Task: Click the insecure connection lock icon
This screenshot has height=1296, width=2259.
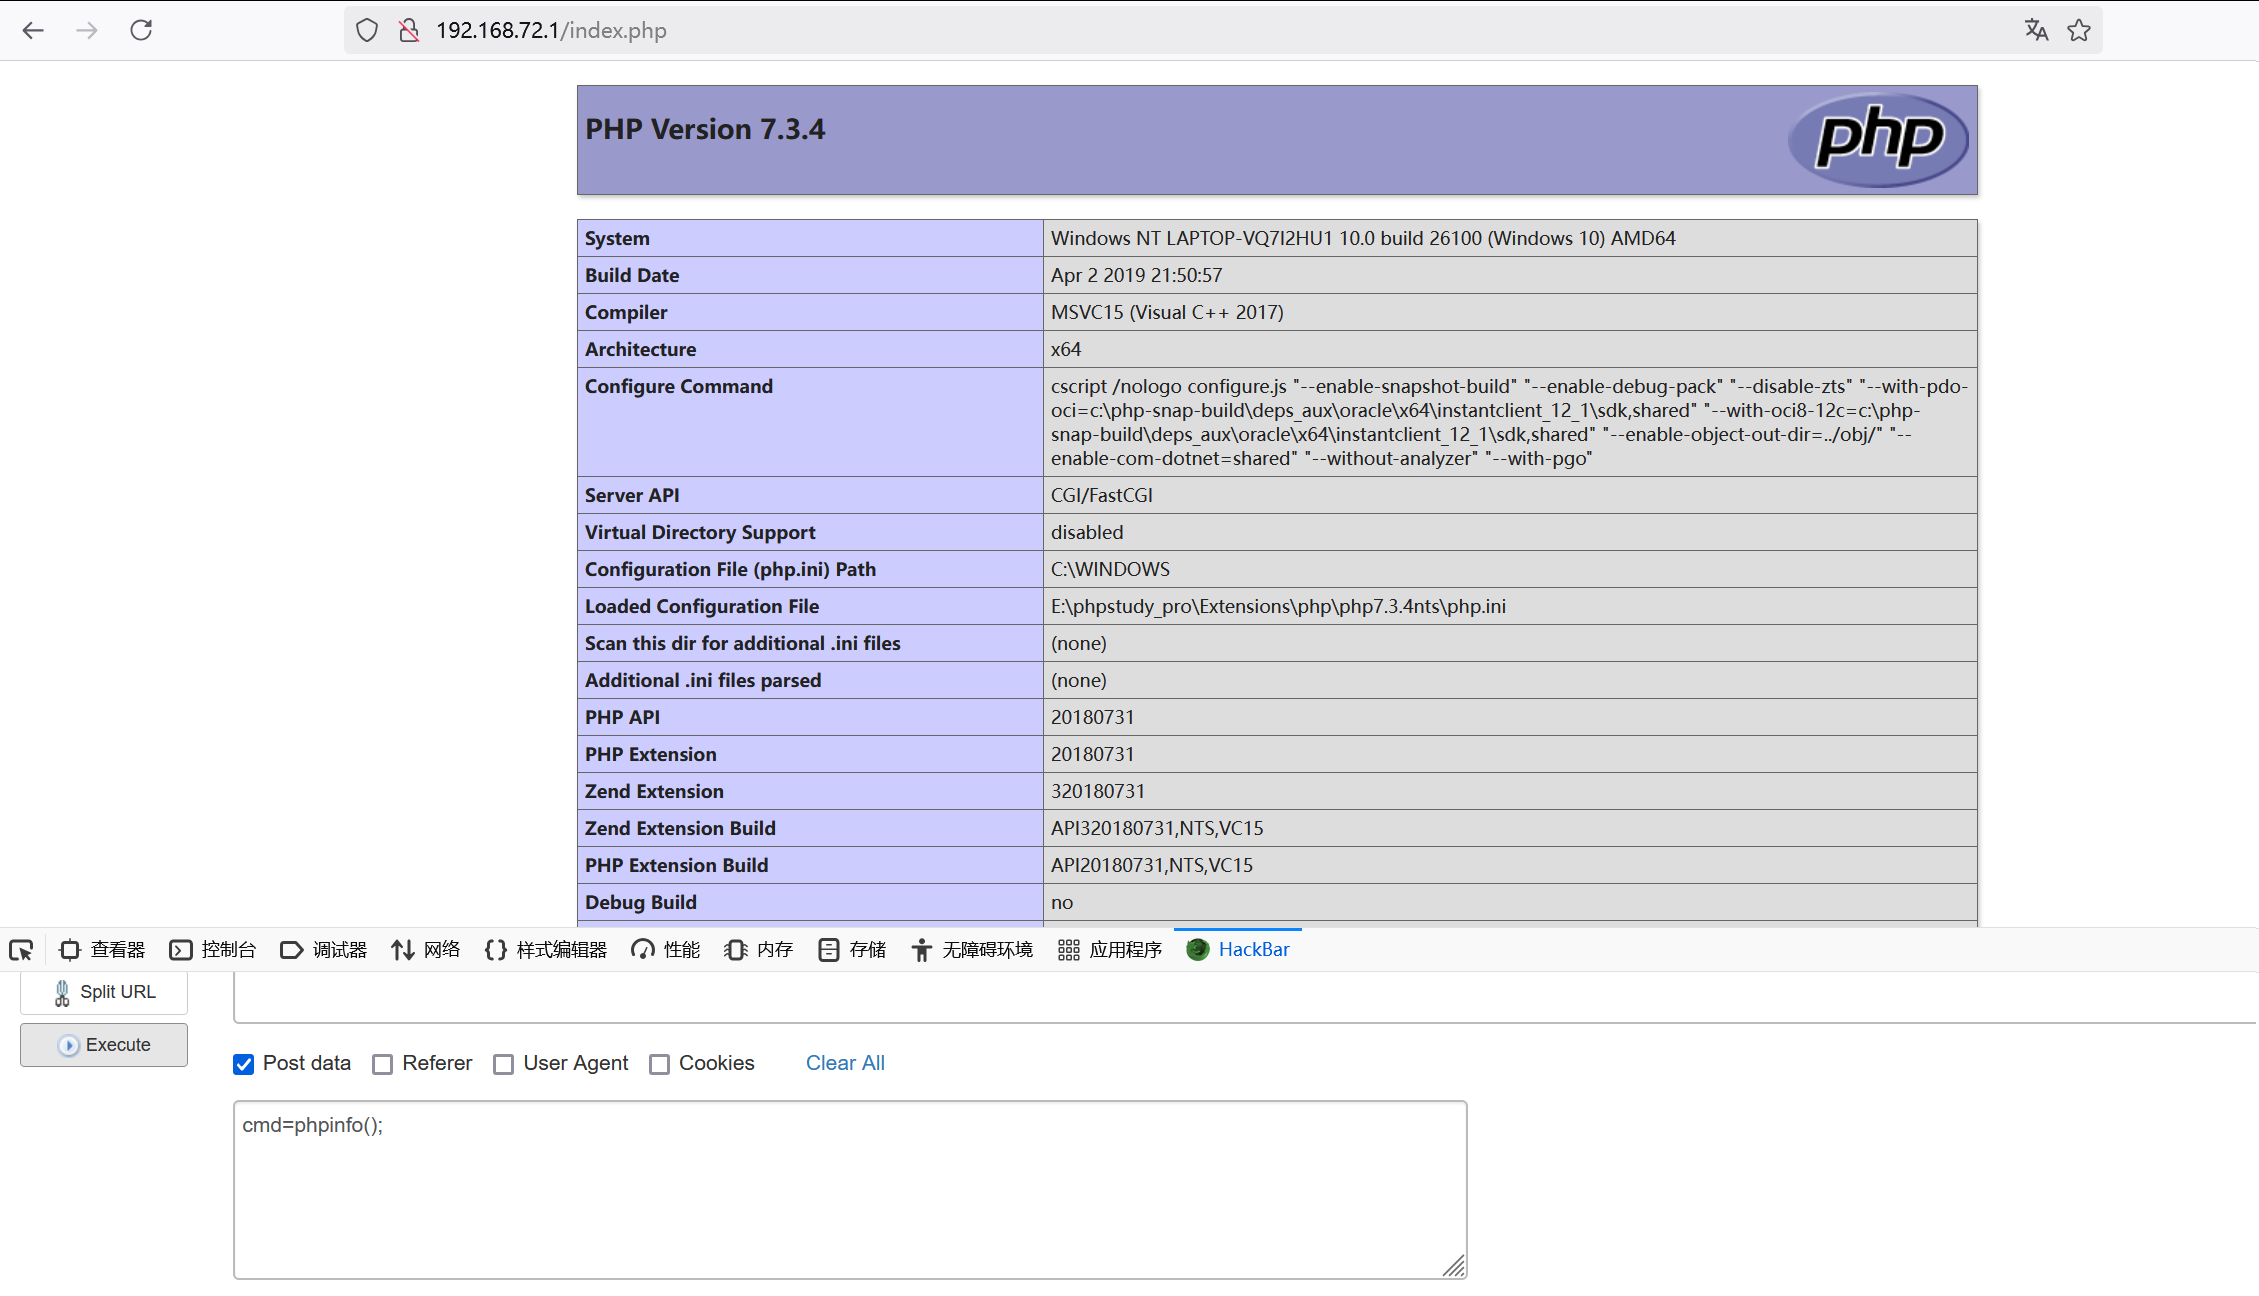Action: 408,30
